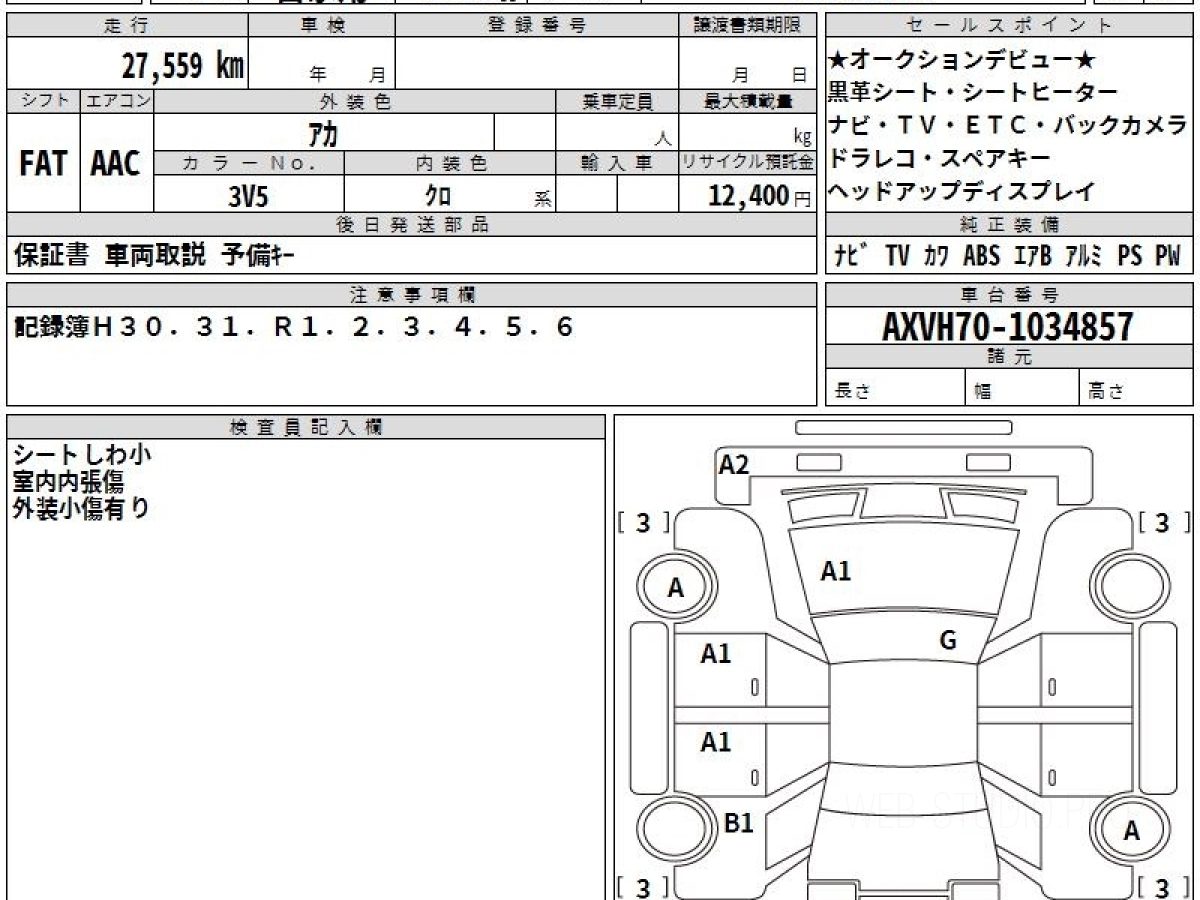Select the ABS equipment code
Screen dimensions: 1200x900
tap(981, 256)
